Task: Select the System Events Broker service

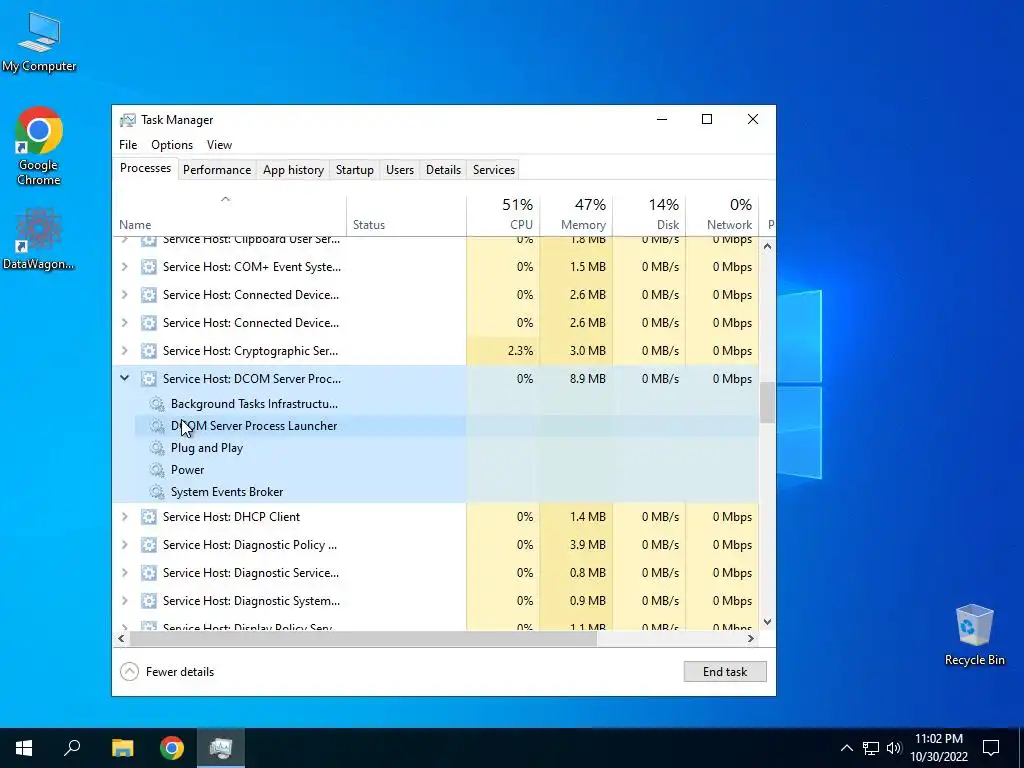Action: point(227,492)
